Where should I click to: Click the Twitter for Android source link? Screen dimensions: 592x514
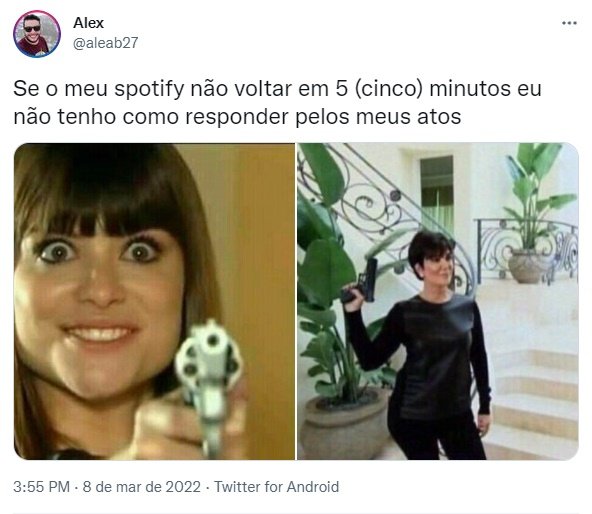pos(276,486)
